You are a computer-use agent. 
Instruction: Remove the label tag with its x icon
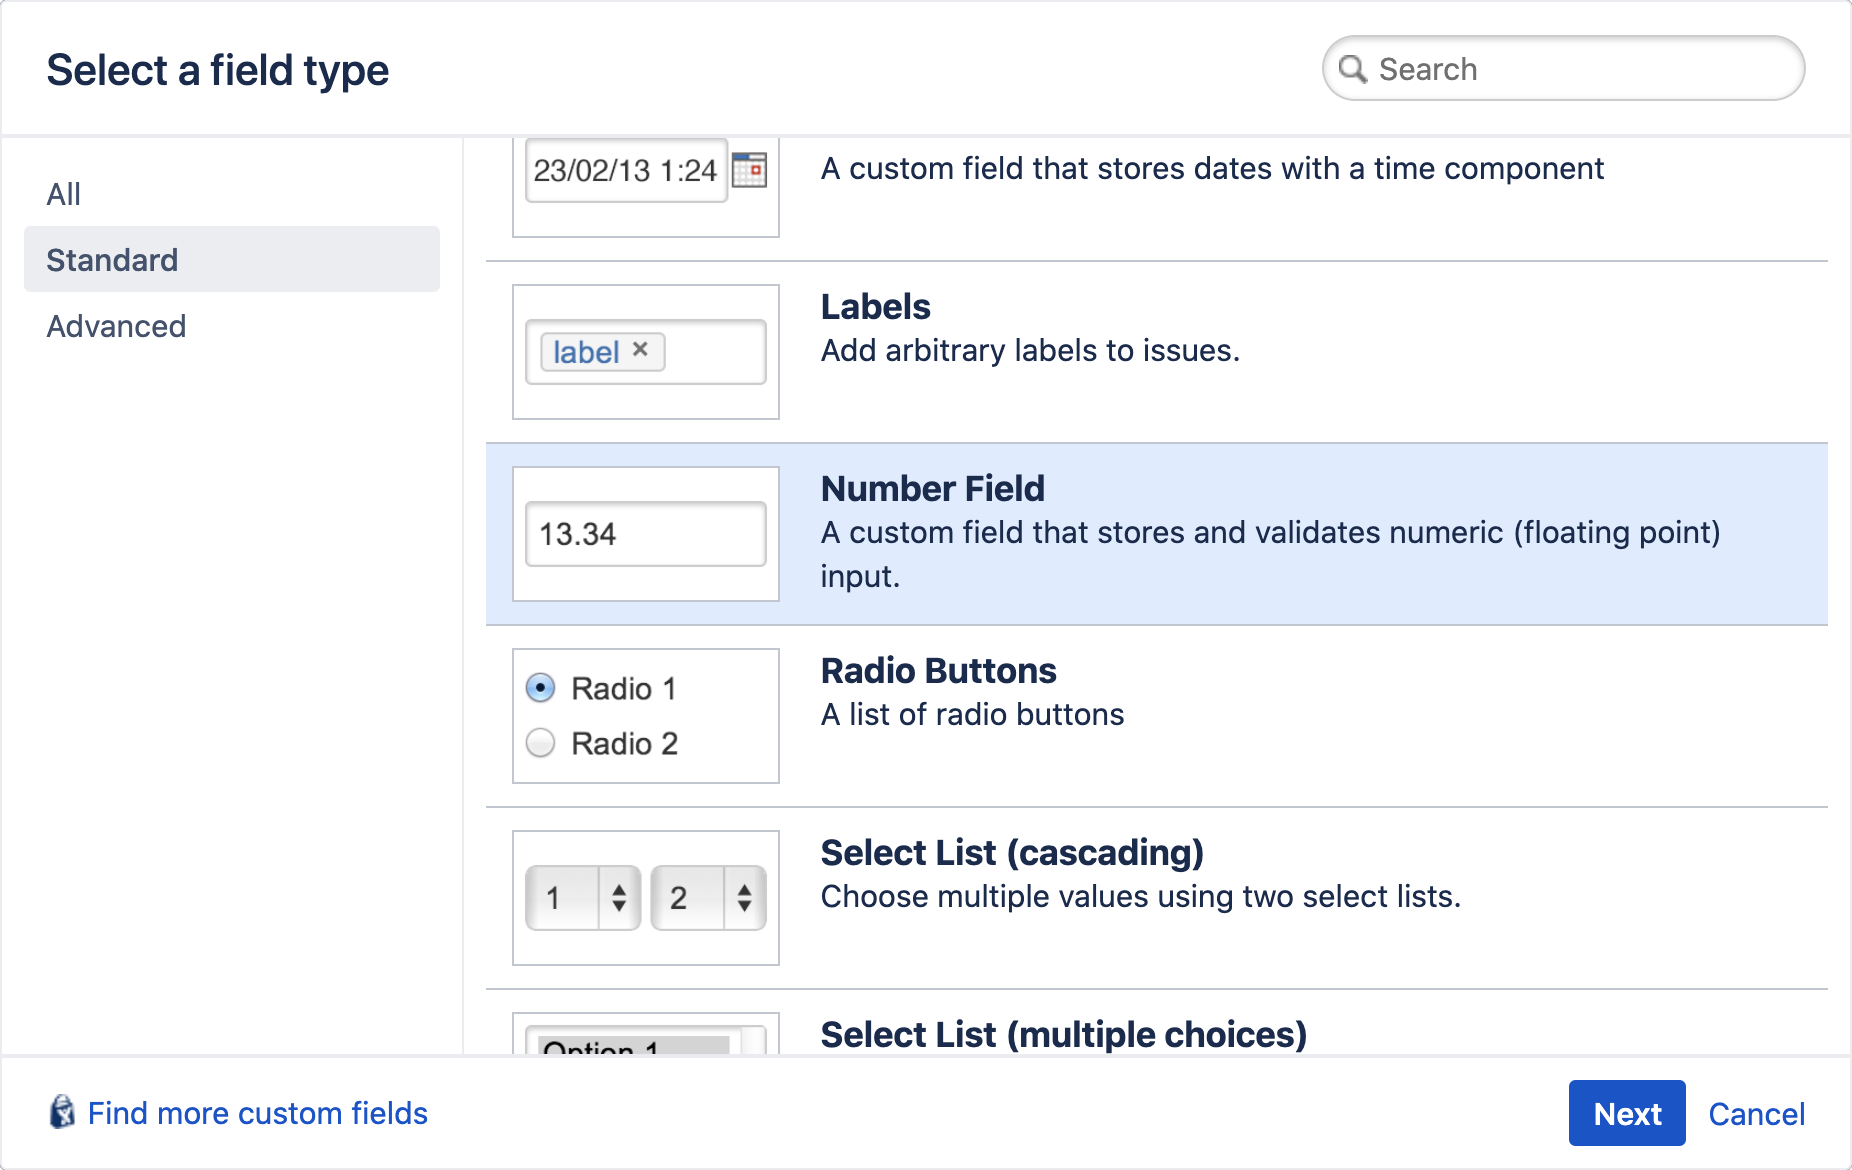tap(641, 350)
